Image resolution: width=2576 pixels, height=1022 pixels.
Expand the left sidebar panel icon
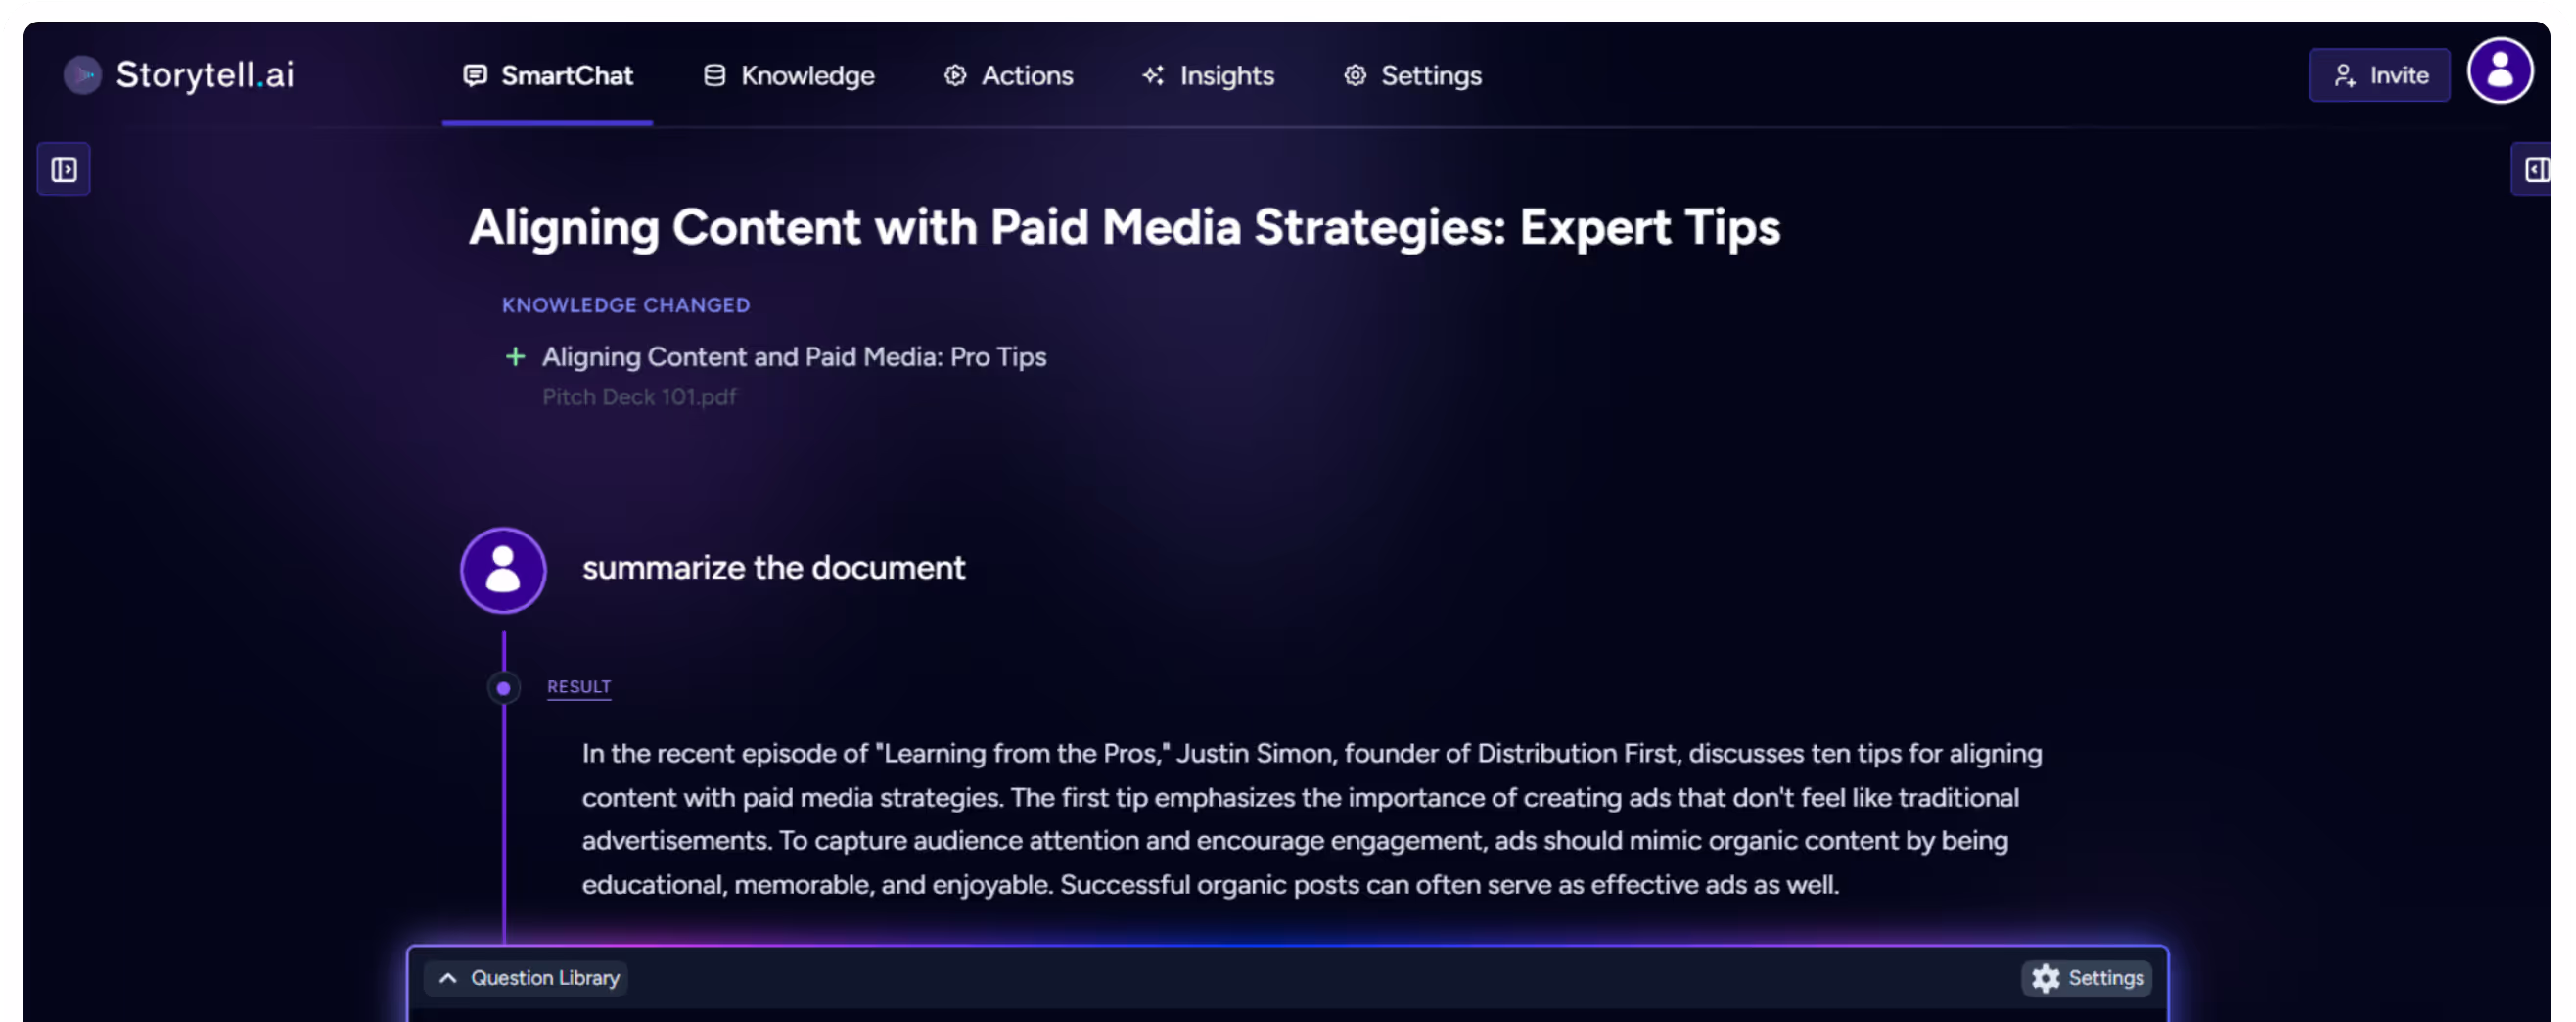pyautogui.click(x=64, y=169)
